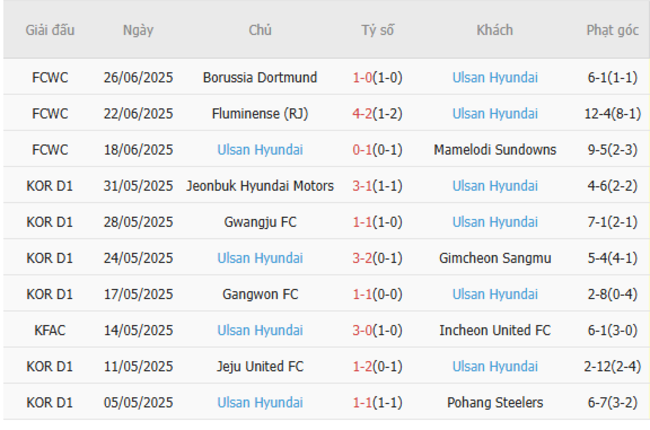Open the Jeonbuk Hyundai Motors team
The height and width of the screenshot is (430, 650).
coord(260,186)
